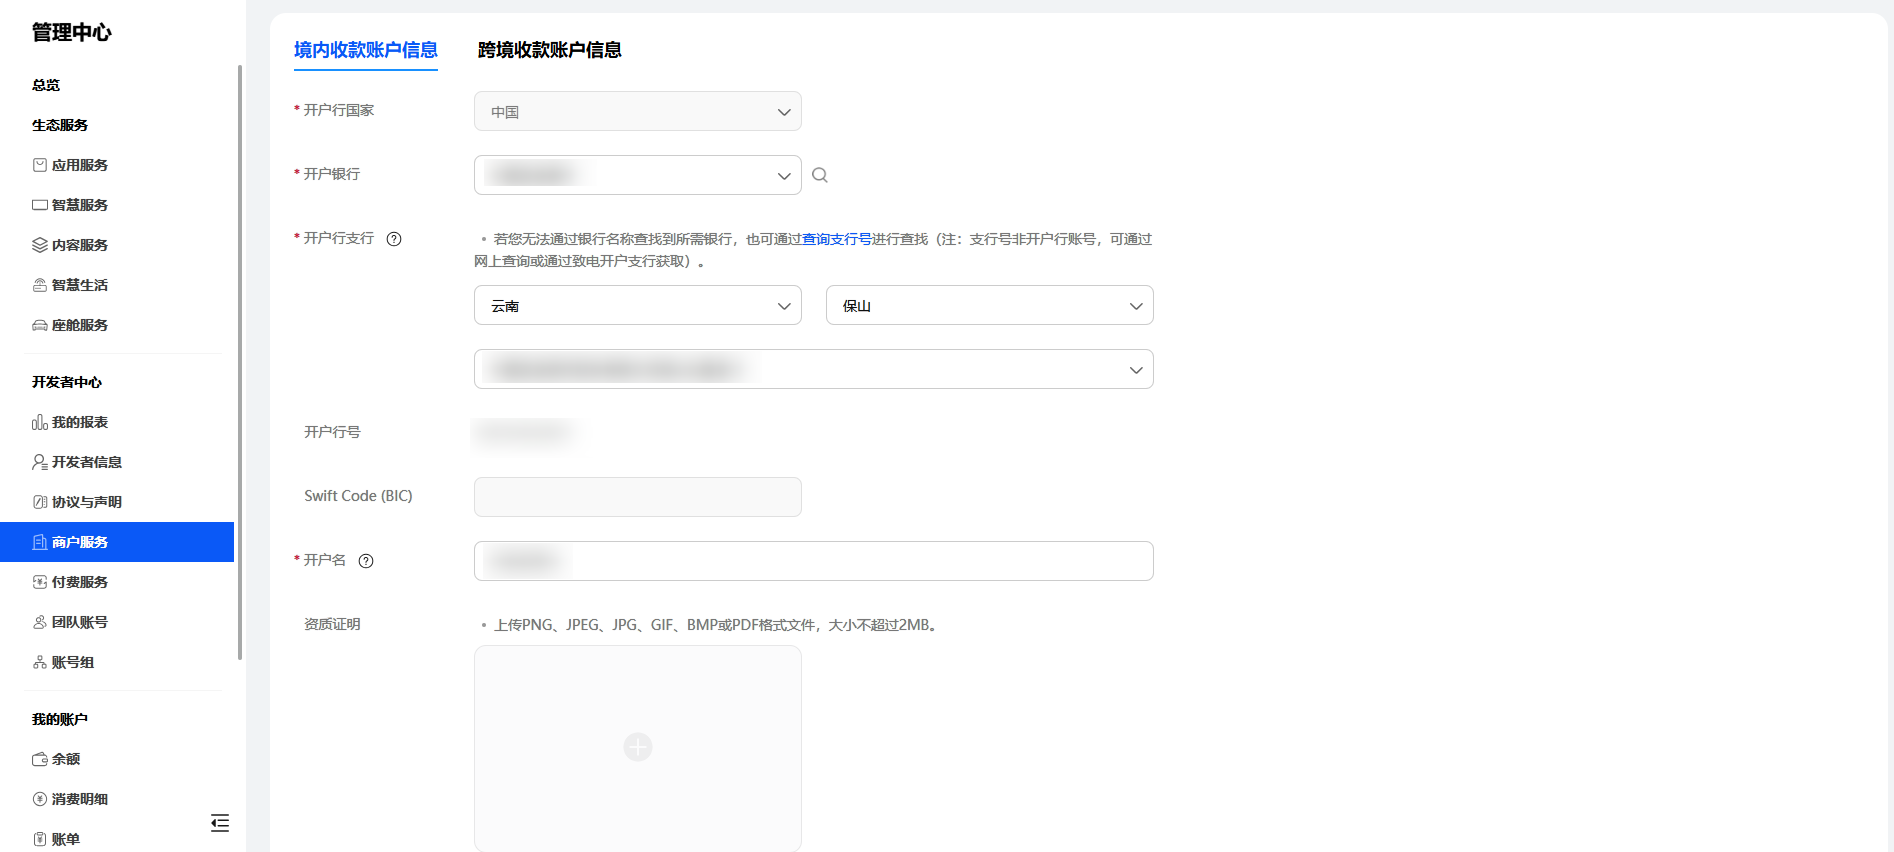This screenshot has height=852, width=1894.
Task: Open 开发者信息 in the sidebar
Action: tap(87, 462)
